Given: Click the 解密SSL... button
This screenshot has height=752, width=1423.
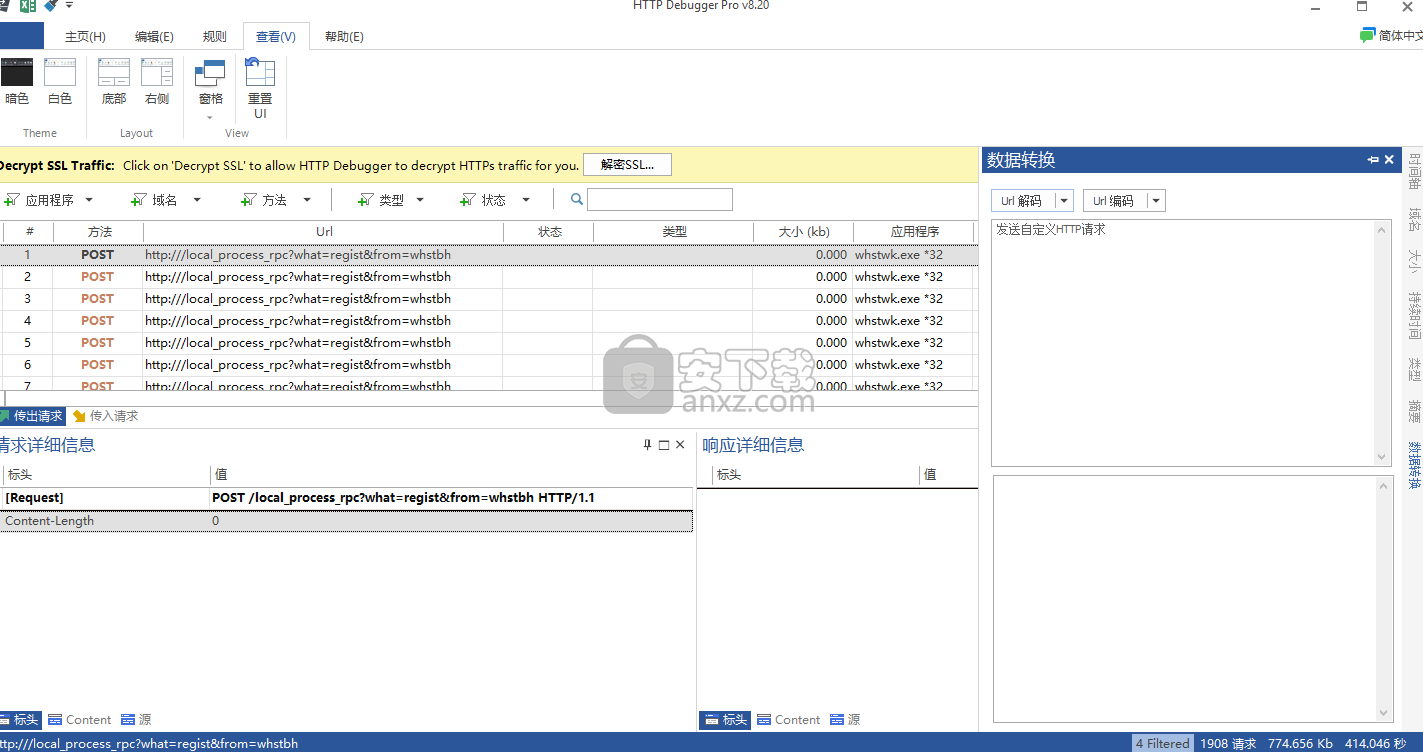Looking at the screenshot, I should [627, 165].
